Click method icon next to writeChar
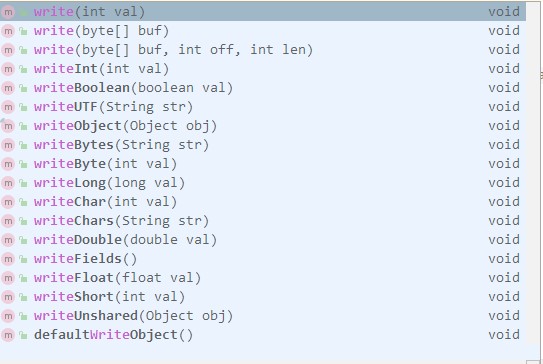Screen dimensions: 543x364 (8, 202)
